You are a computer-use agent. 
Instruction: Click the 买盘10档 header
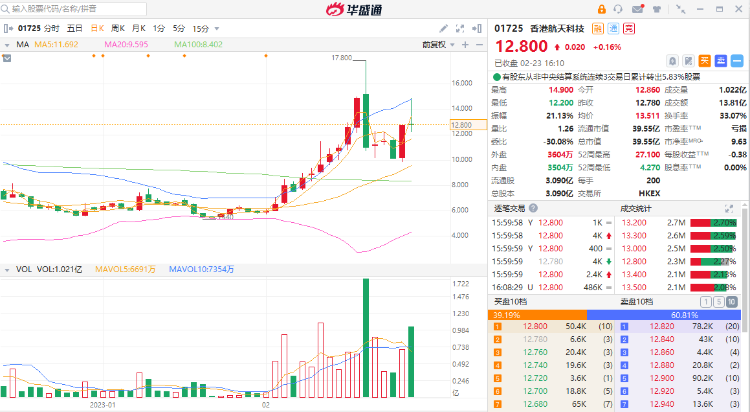[510, 301]
